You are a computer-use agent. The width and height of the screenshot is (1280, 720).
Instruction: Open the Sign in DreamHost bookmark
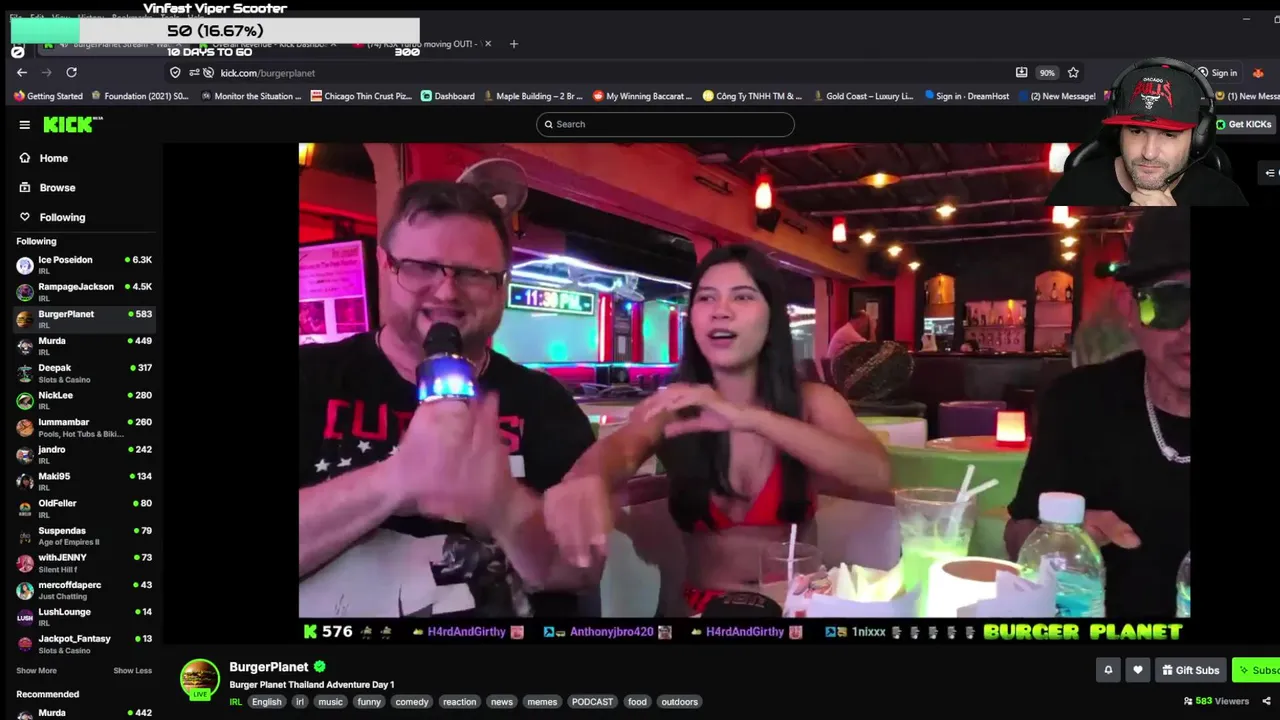tap(967, 96)
